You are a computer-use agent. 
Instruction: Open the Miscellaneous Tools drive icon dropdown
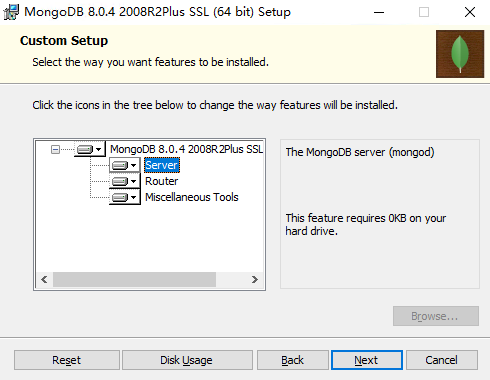pos(125,197)
